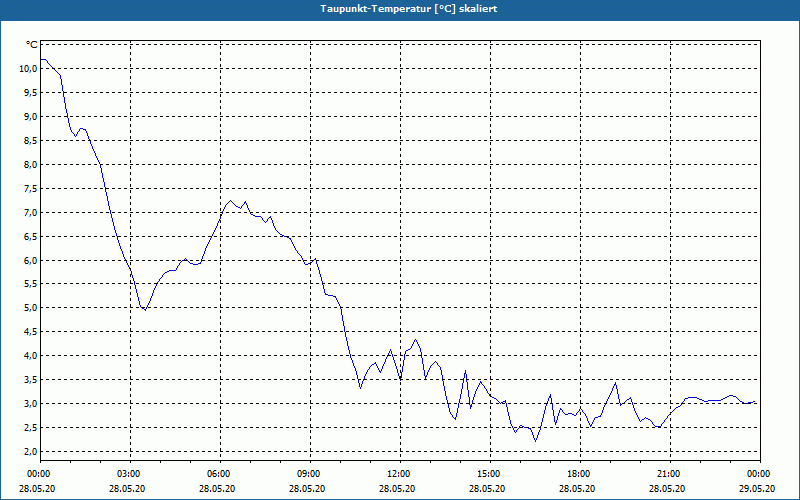This screenshot has height=500, width=800.
Task: Click the 28.05.20 date under 03:00
Action: pos(127,488)
